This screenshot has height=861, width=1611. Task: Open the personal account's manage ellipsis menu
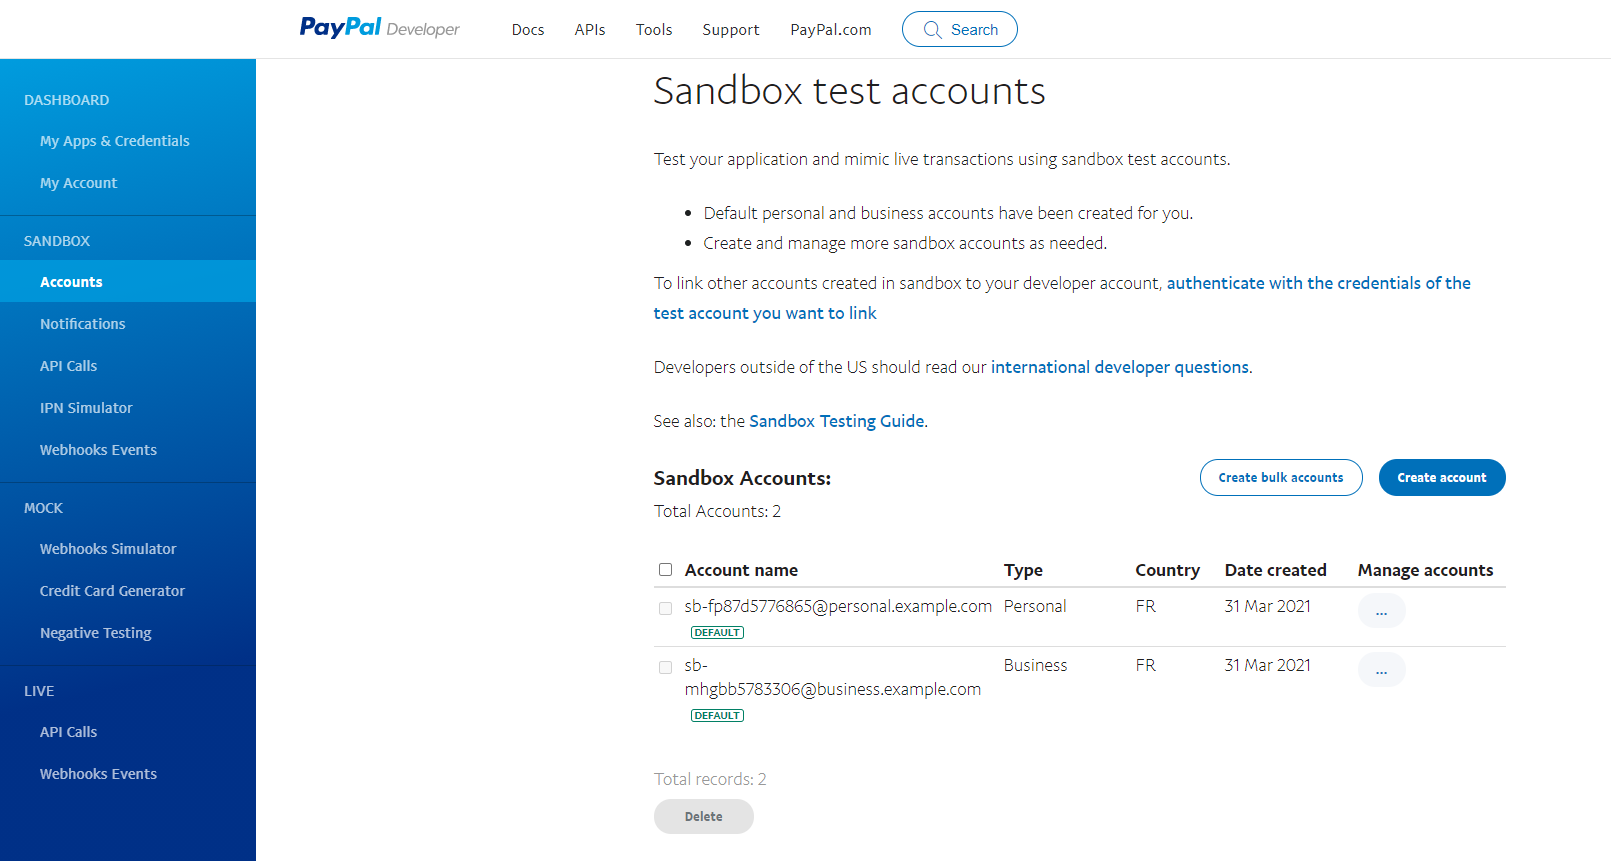(x=1381, y=611)
